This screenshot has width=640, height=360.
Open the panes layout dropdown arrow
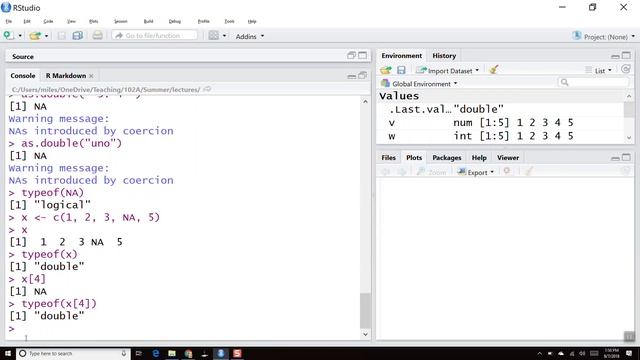point(224,36)
